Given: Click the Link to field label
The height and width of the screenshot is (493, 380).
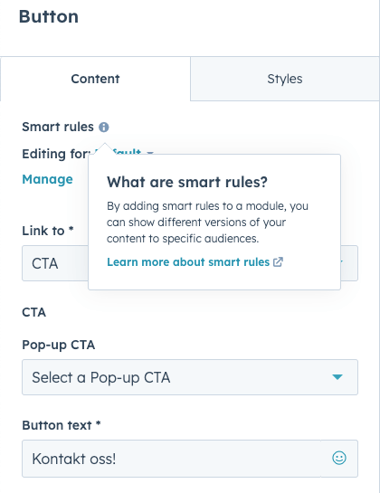Looking at the screenshot, I should (x=48, y=231).
